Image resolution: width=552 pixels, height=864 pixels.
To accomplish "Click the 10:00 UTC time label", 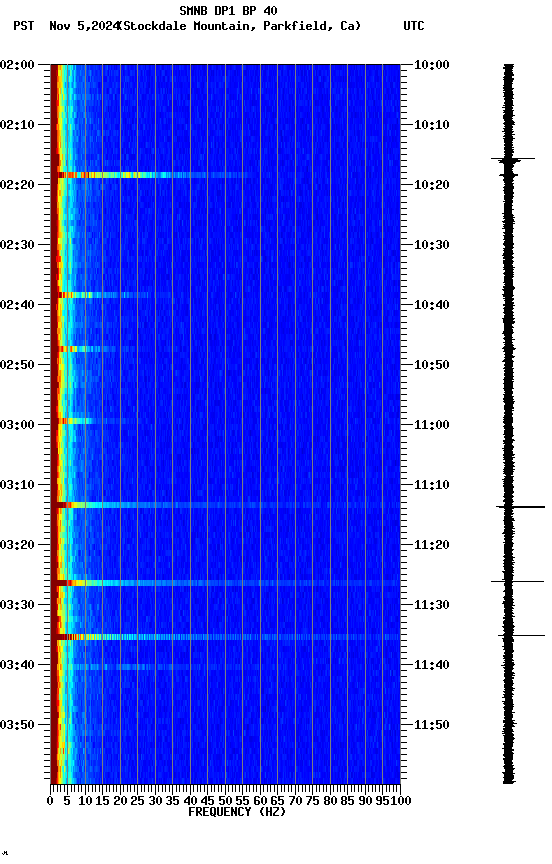I will pyautogui.click(x=432, y=65).
